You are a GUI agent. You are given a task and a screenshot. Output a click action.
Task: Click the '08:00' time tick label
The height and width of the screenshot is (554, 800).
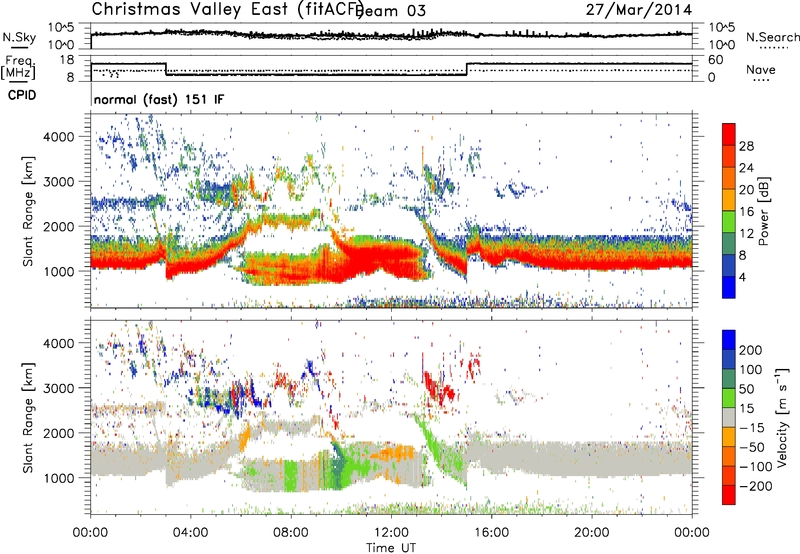pyautogui.click(x=291, y=533)
